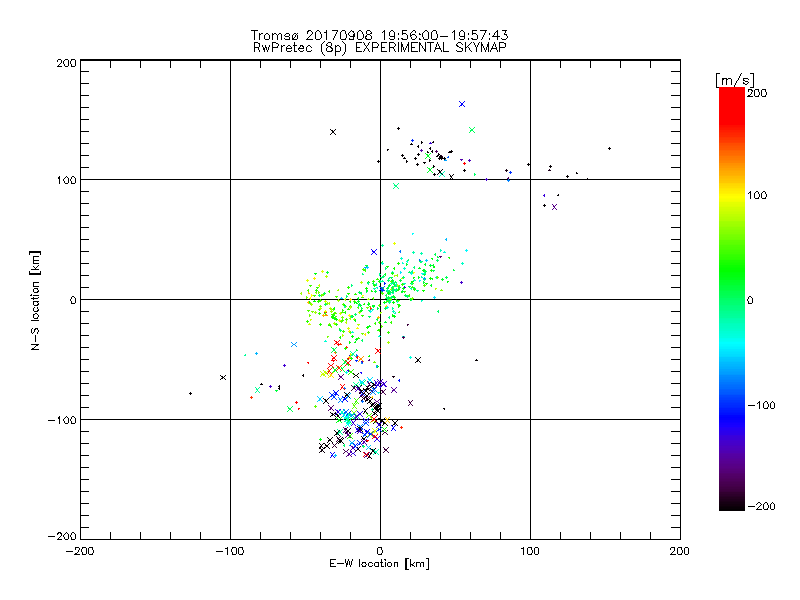Click the colorbar tick label '0'
800x600 pixels.
(750, 300)
